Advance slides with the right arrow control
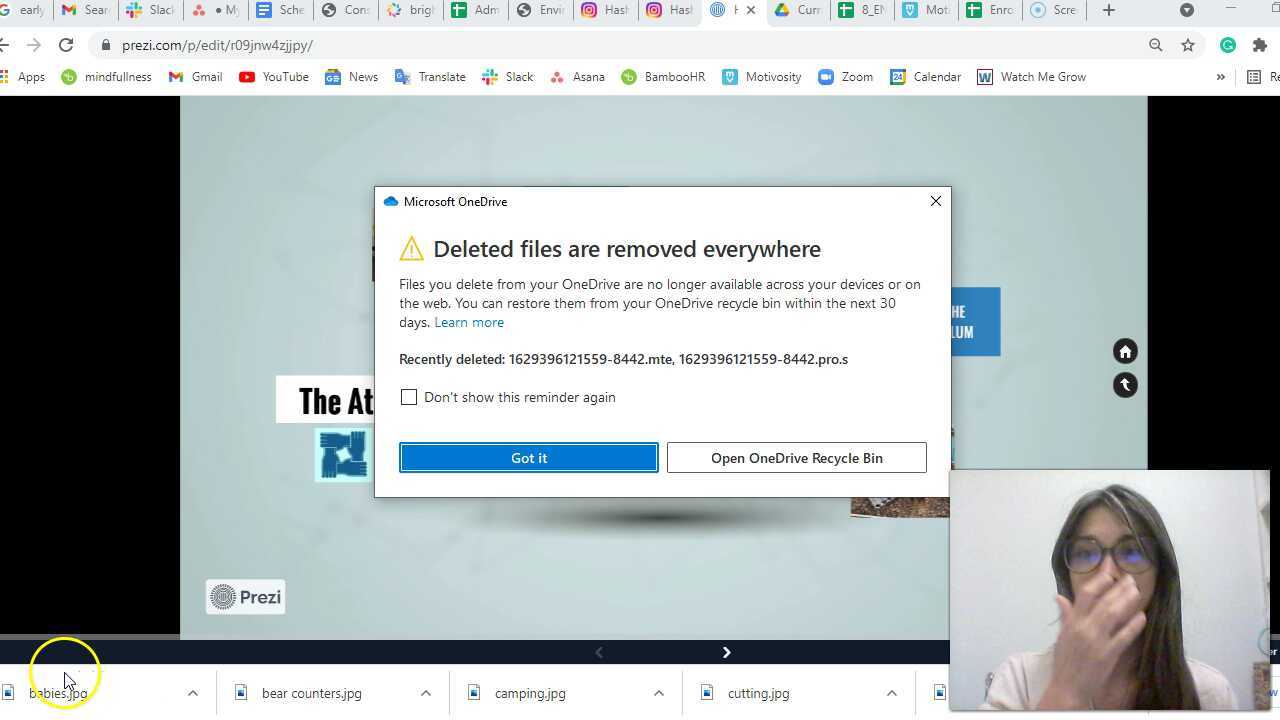 click(727, 652)
